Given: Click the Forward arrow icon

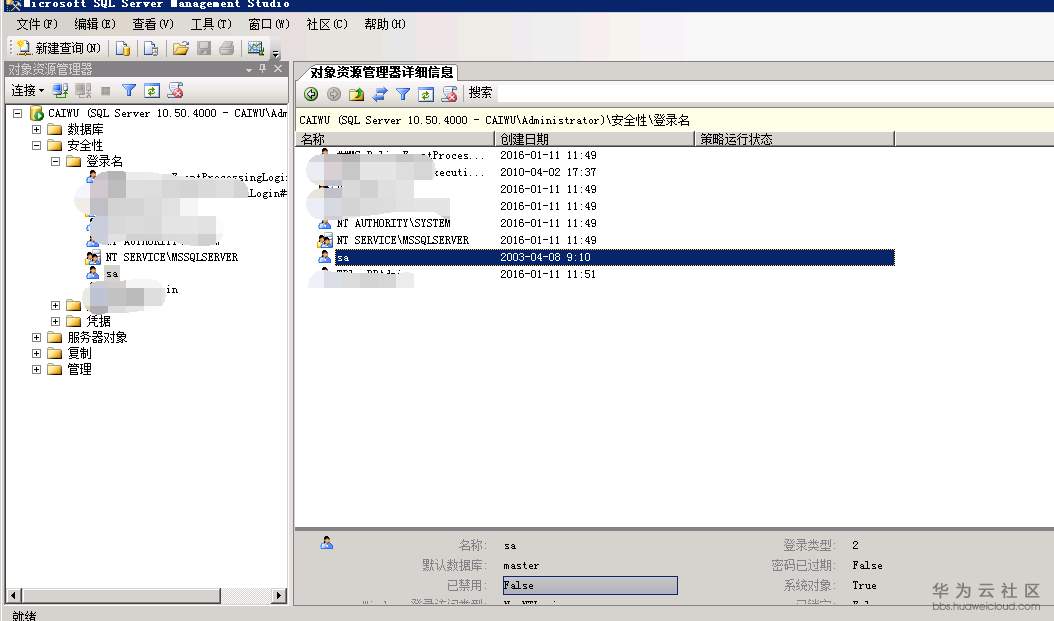Looking at the screenshot, I should 333,94.
